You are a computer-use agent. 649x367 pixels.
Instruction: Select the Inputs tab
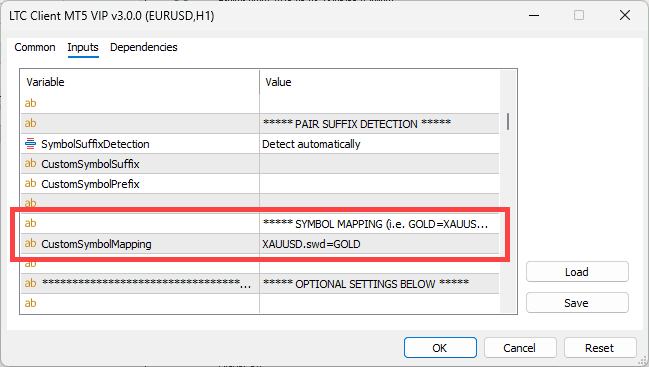tap(83, 47)
